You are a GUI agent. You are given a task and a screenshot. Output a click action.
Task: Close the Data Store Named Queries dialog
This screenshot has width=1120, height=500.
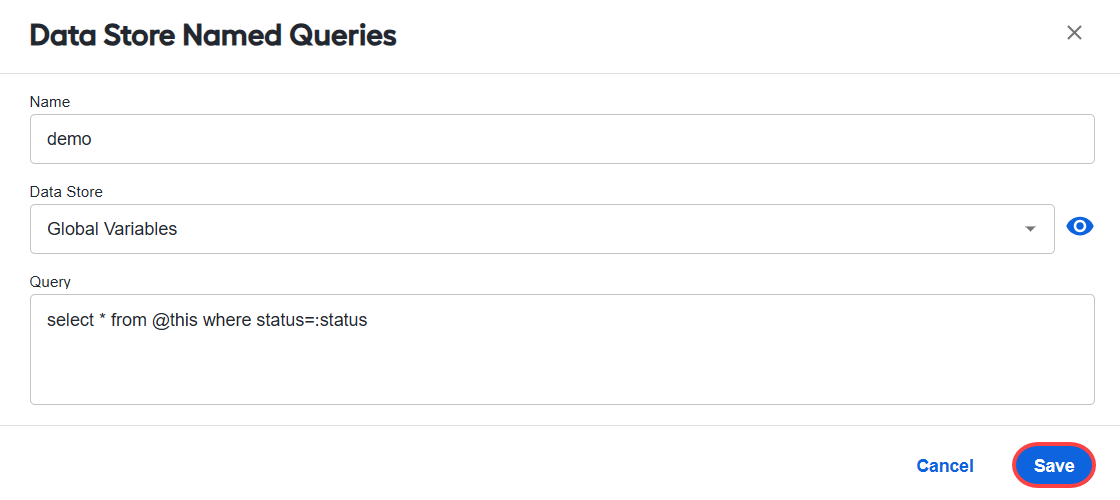click(x=1074, y=33)
